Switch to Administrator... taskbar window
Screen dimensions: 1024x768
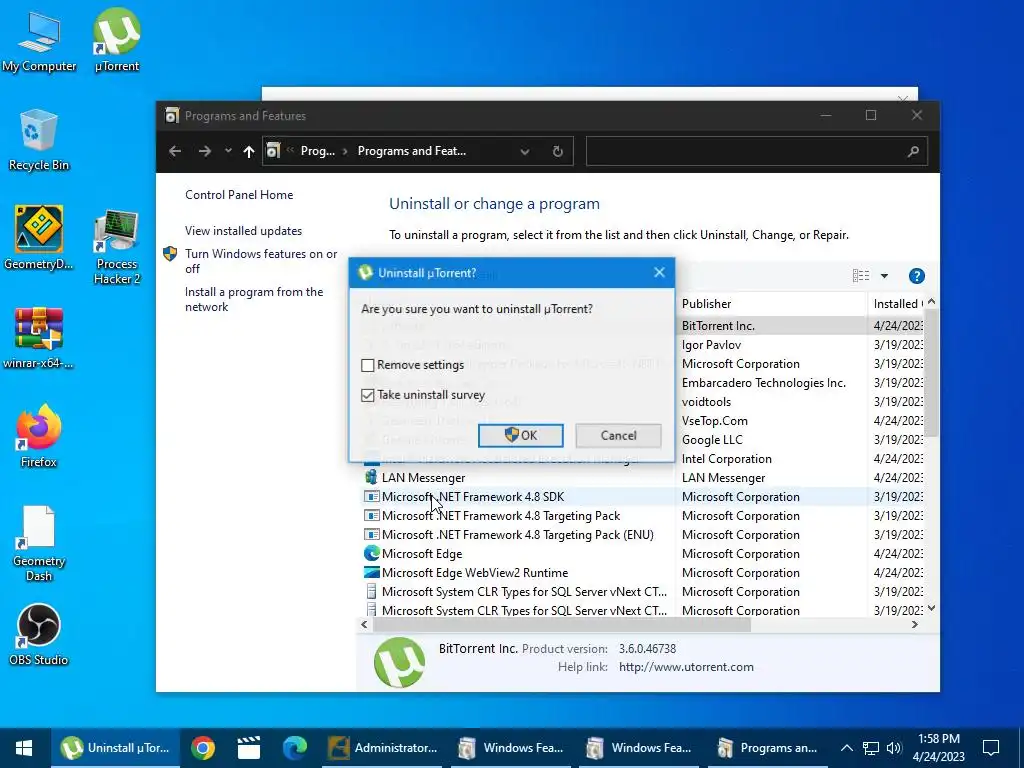pos(383,747)
